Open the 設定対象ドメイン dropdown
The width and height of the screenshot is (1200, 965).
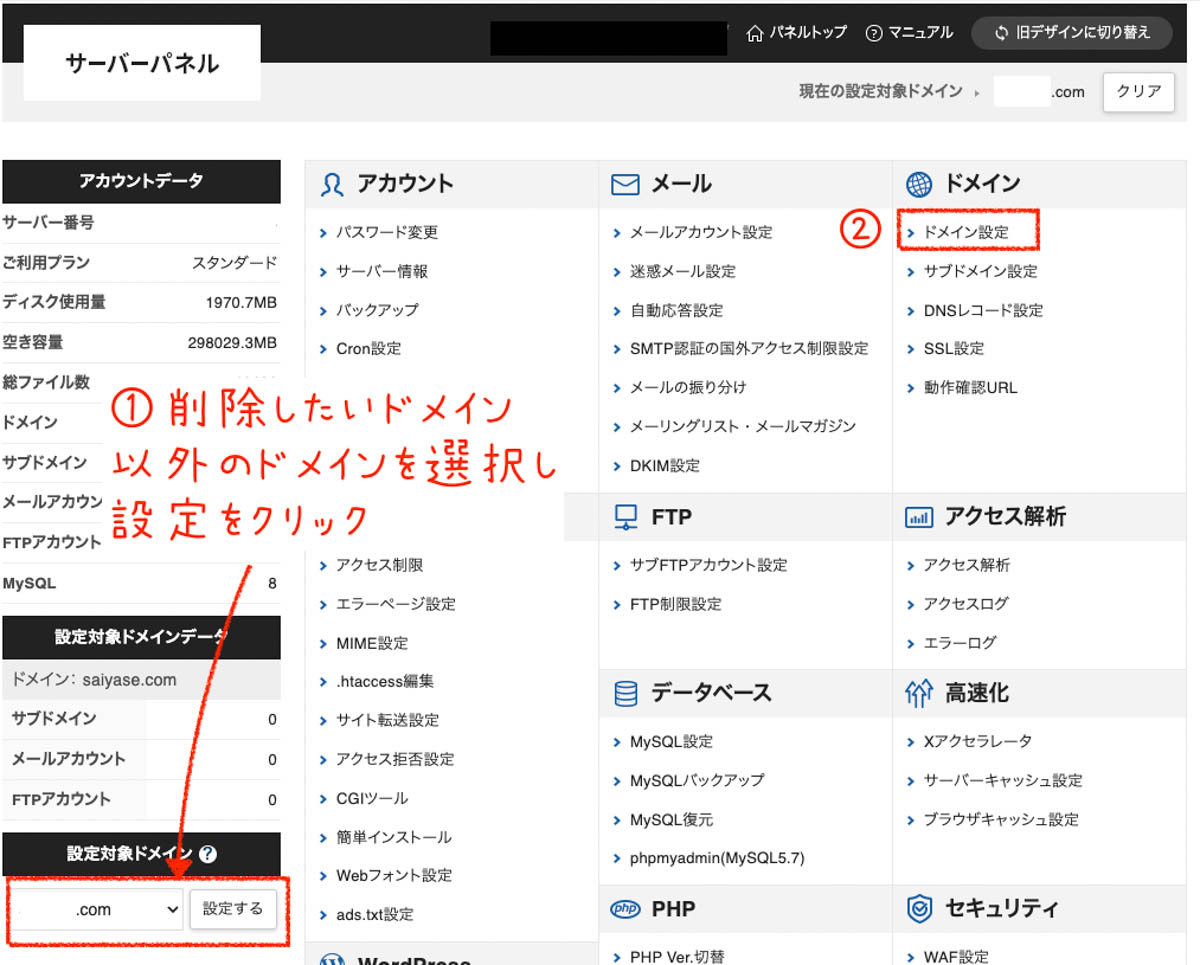pyautogui.click(x=97, y=909)
